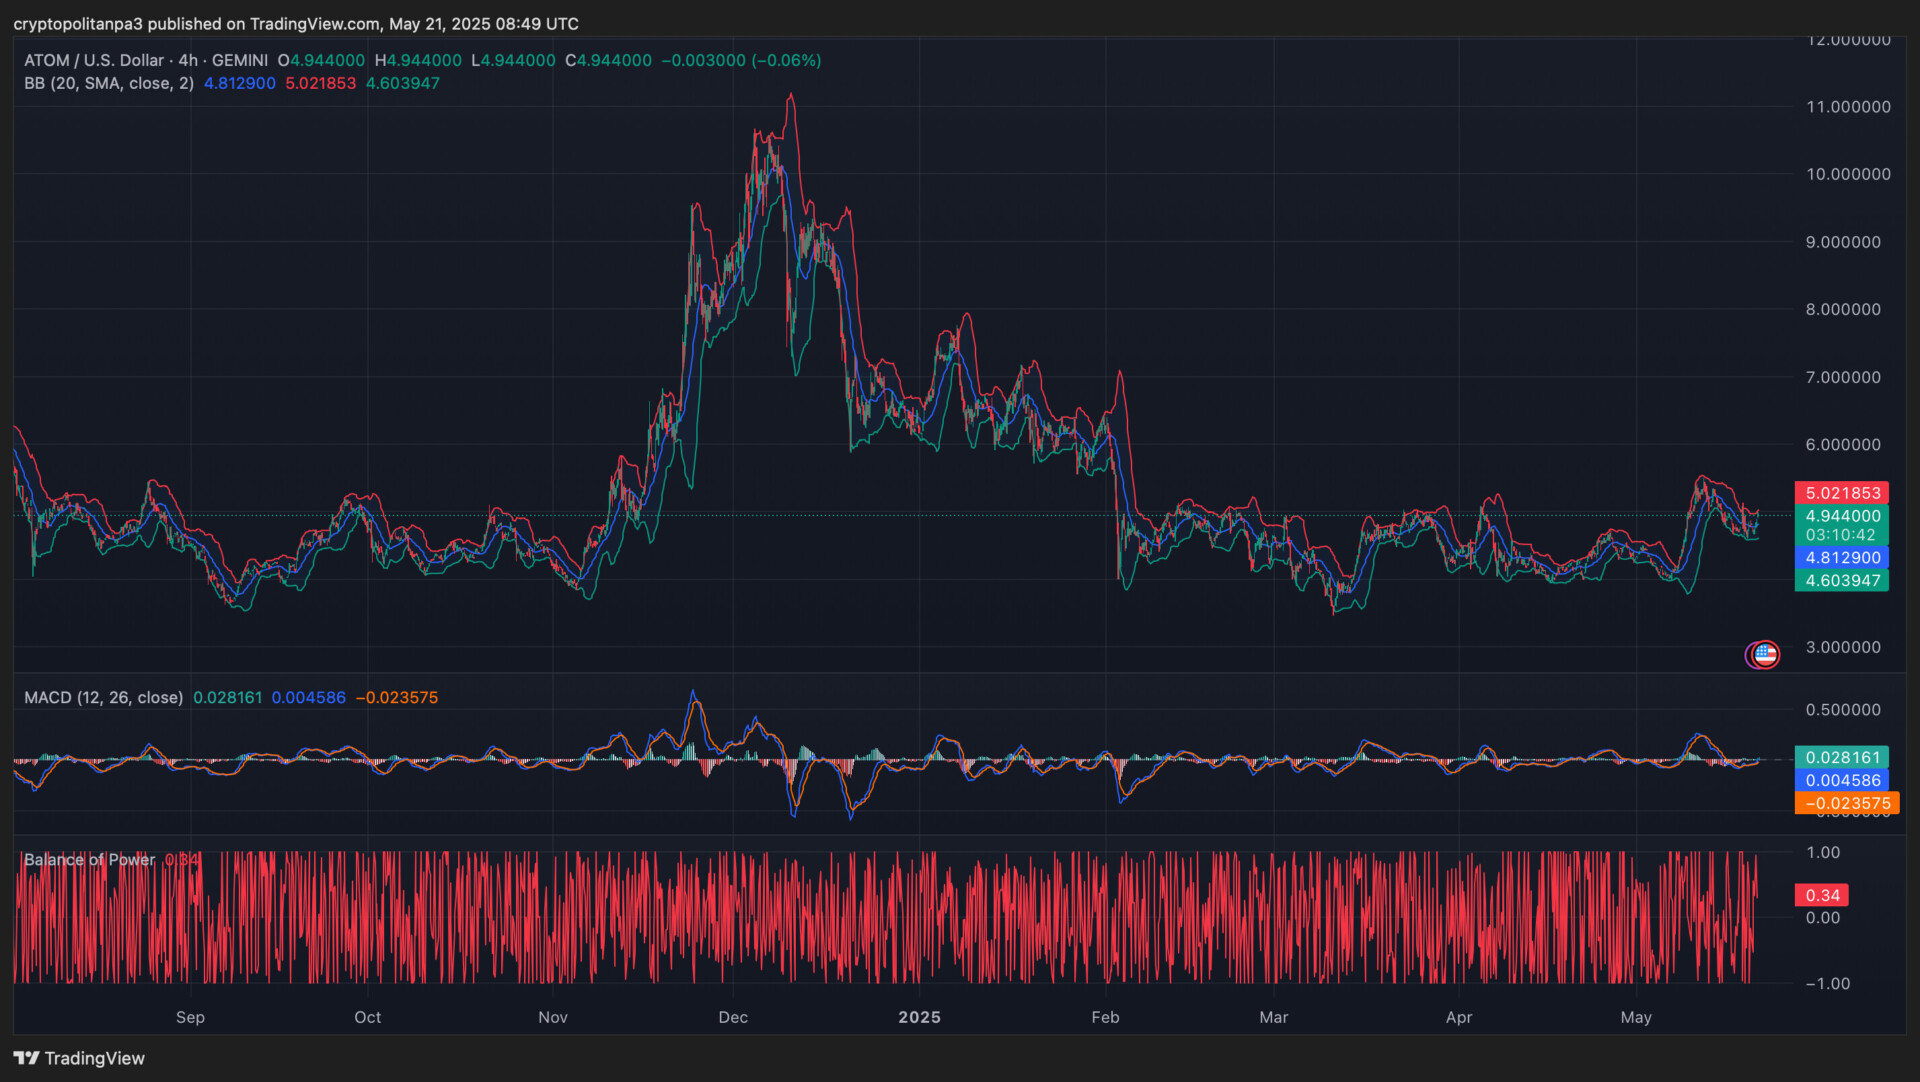
Task: Click the orange -0.023575 MACD value tag
Action: point(1846,803)
